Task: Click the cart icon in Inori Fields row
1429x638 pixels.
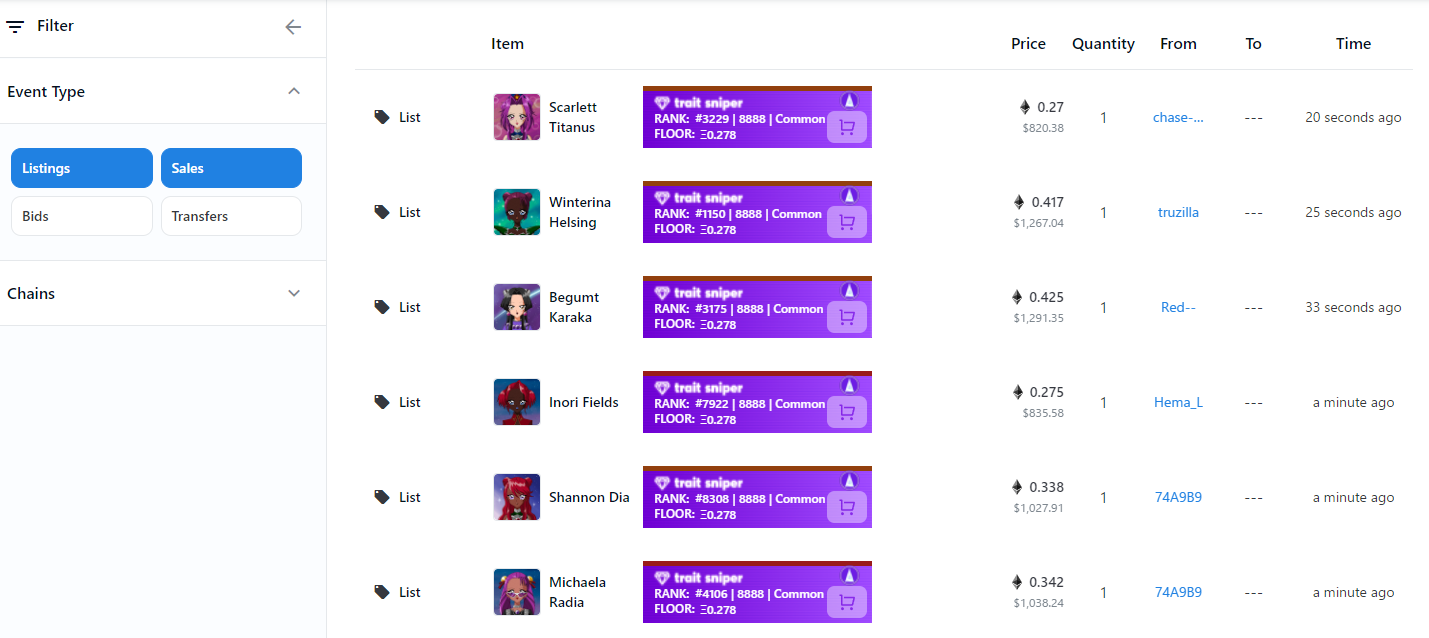Action: 847,413
